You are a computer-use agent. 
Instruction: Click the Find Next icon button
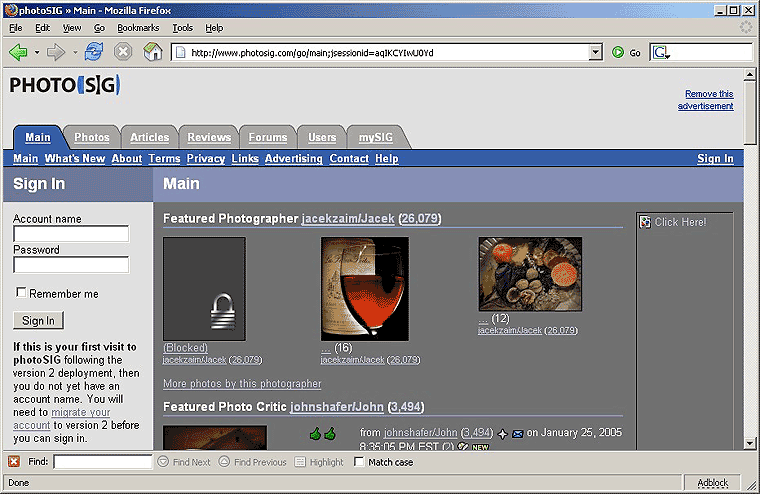click(163, 462)
